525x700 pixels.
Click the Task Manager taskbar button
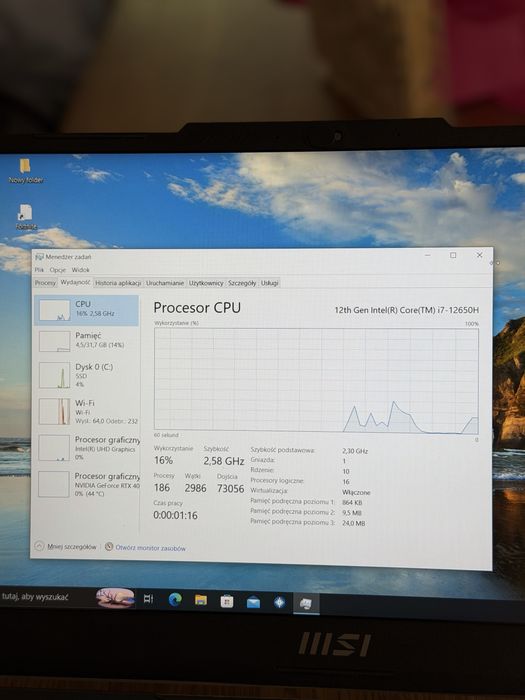click(306, 604)
